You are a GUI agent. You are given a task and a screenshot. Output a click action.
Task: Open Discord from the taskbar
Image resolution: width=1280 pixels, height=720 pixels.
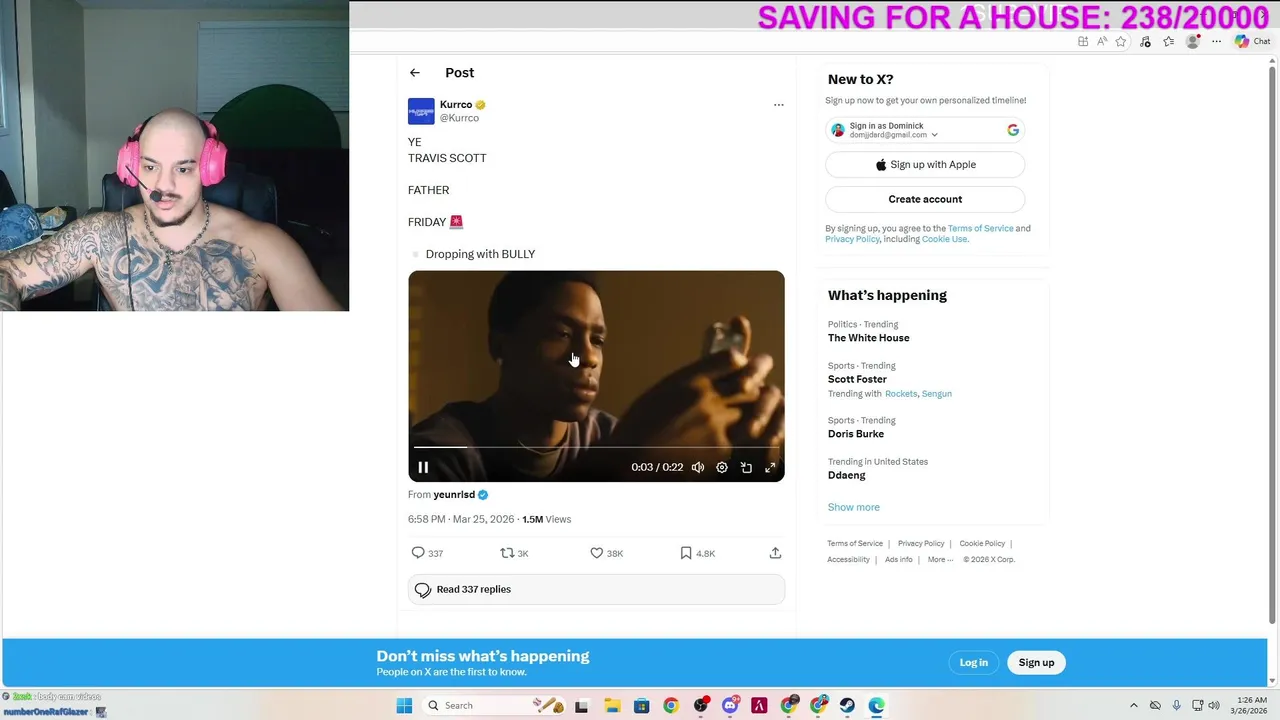coord(730,706)
